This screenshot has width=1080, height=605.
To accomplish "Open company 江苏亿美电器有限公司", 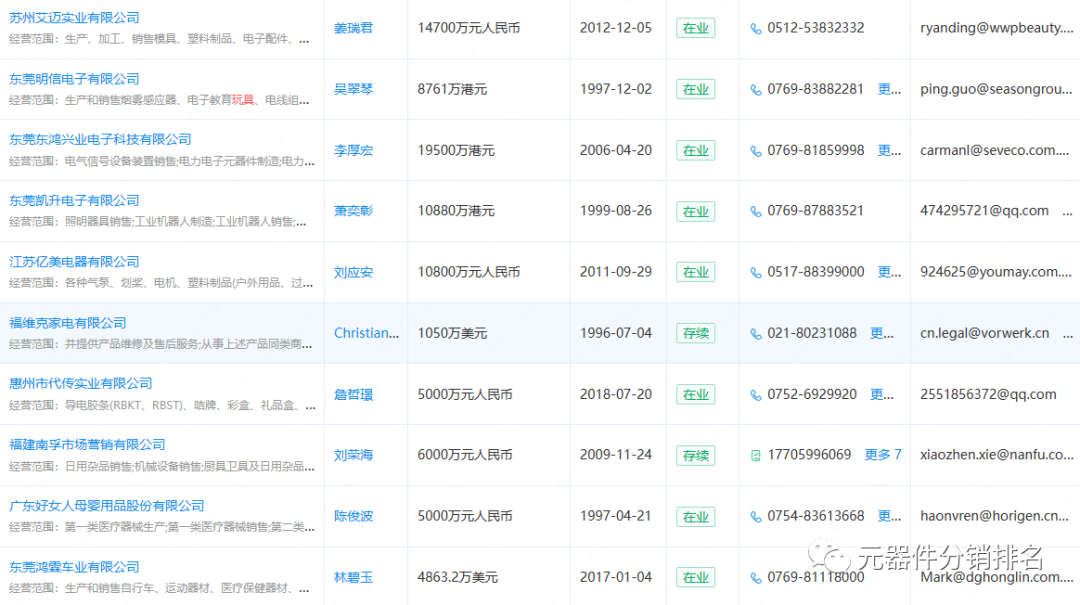I will [x=74, y=262].
